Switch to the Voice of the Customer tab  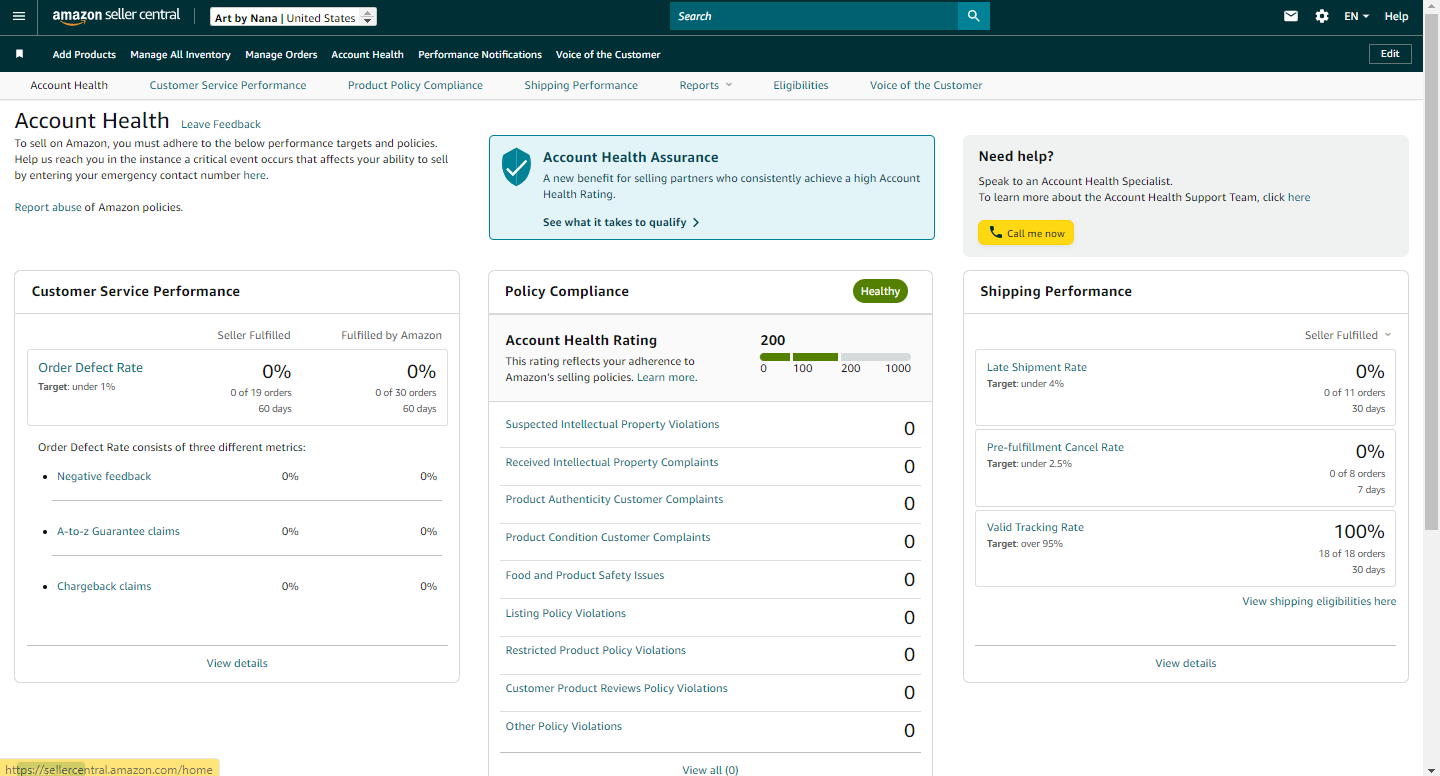[x=926, y=85]
